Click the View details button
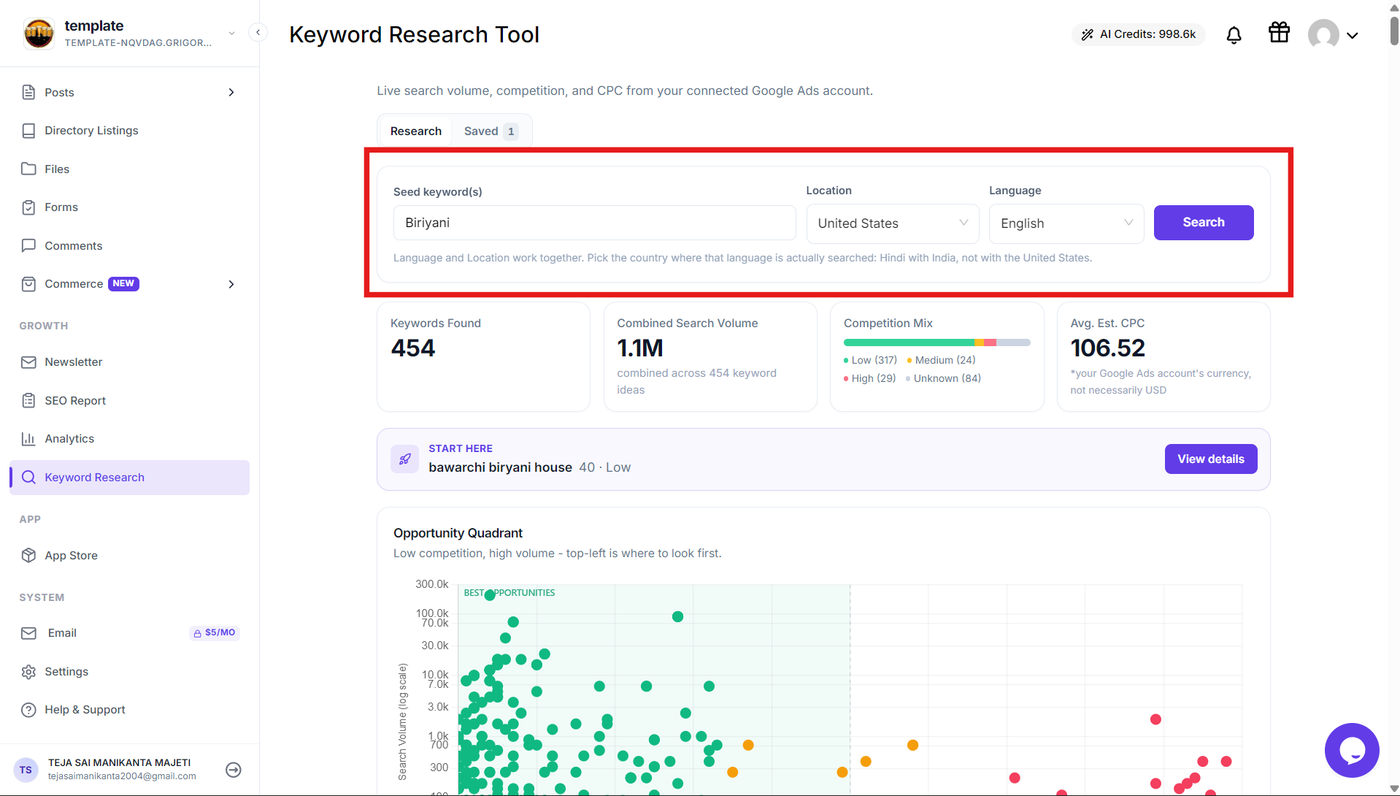 pyautogui.click(x=1211, y=459)
